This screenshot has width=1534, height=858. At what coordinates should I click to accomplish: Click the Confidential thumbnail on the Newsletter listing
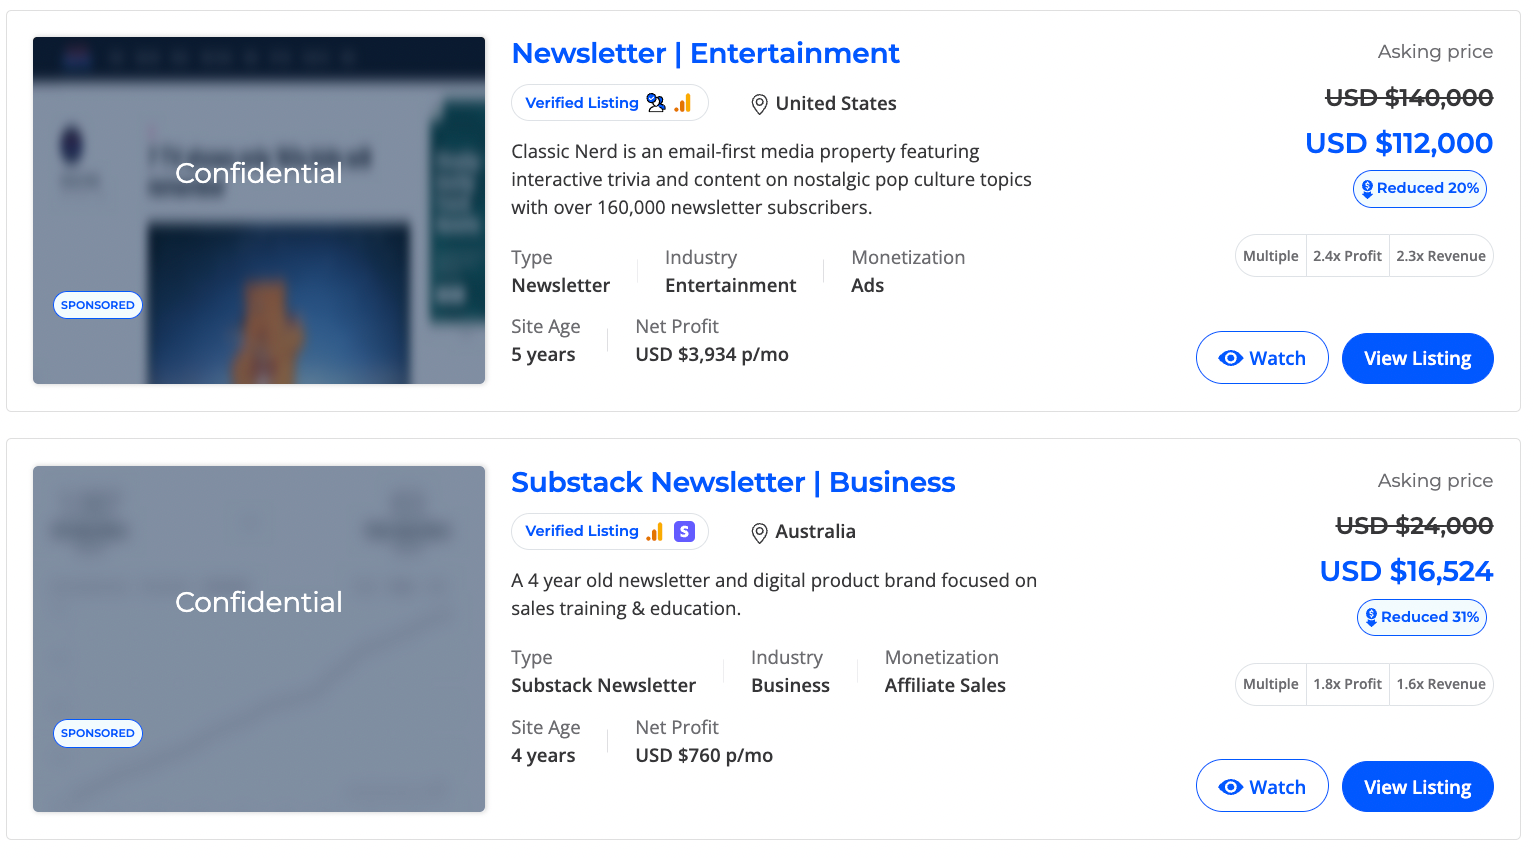(x=259, y=210)
